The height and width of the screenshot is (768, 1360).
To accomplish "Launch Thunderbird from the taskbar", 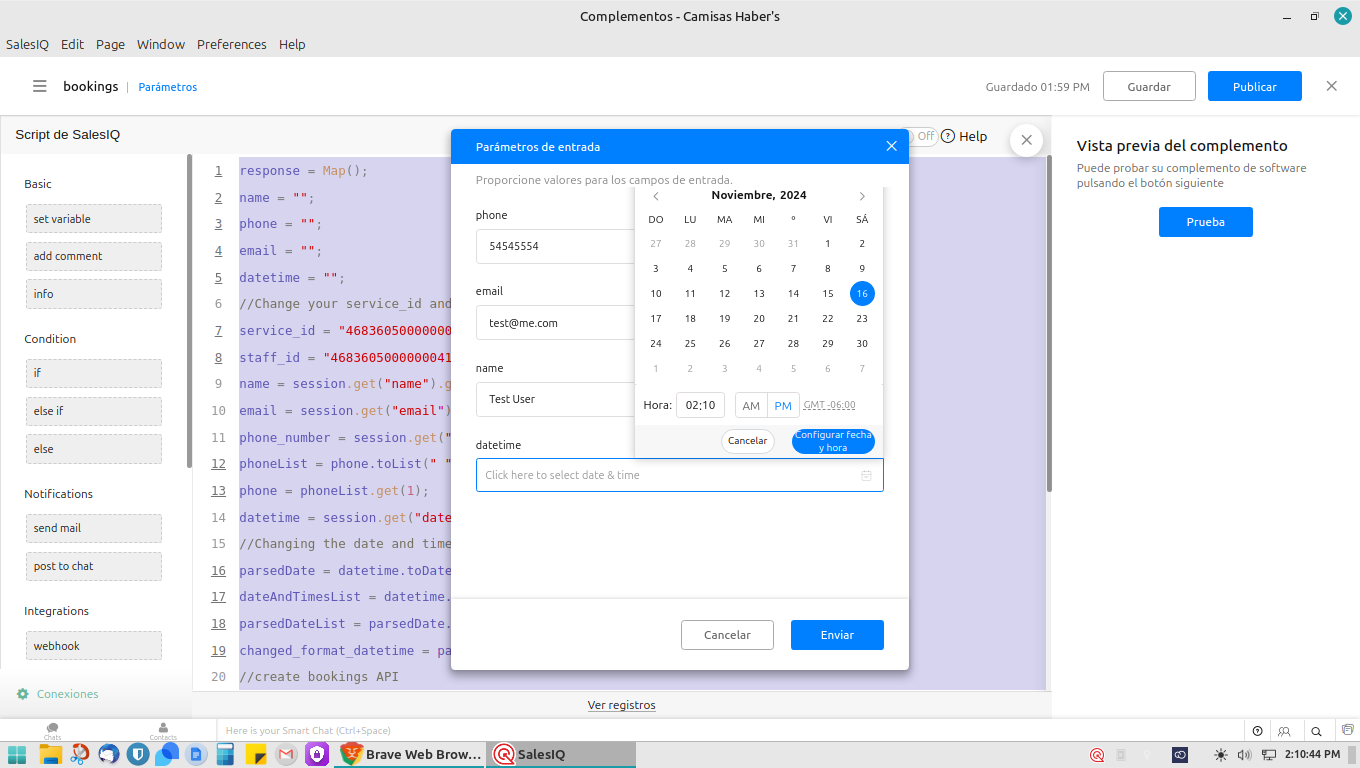I will [109, 755].
